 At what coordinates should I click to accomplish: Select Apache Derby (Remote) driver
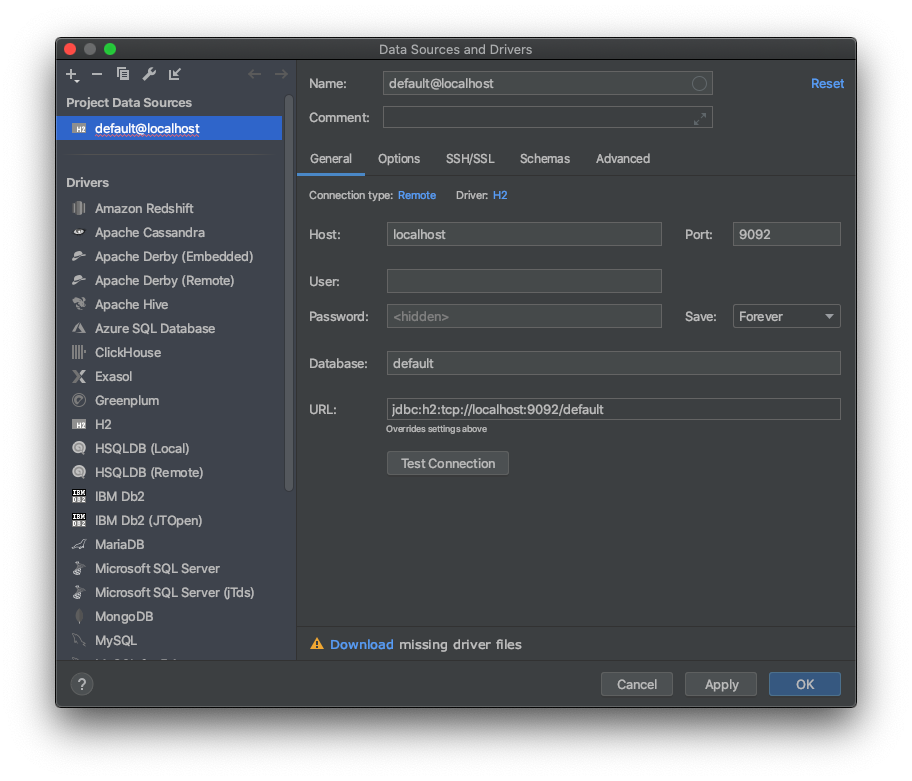click(170, 280)
